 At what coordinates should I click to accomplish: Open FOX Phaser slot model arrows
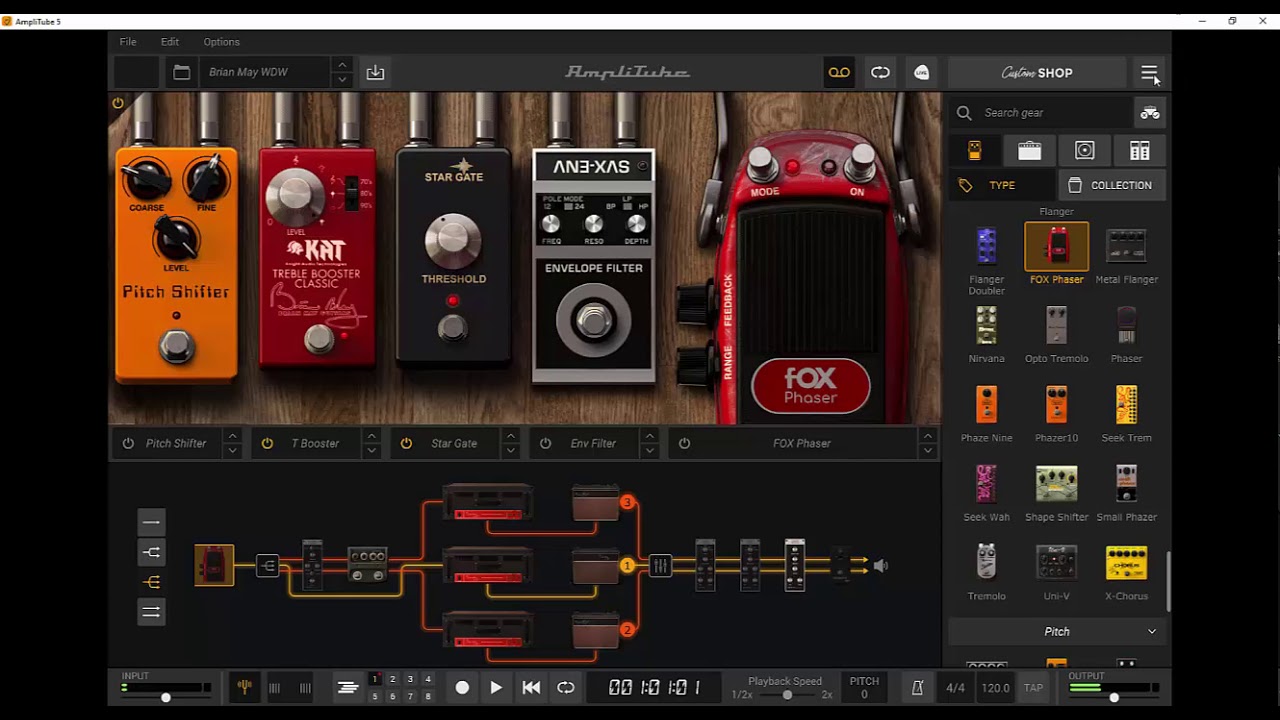tap(927, 443)
